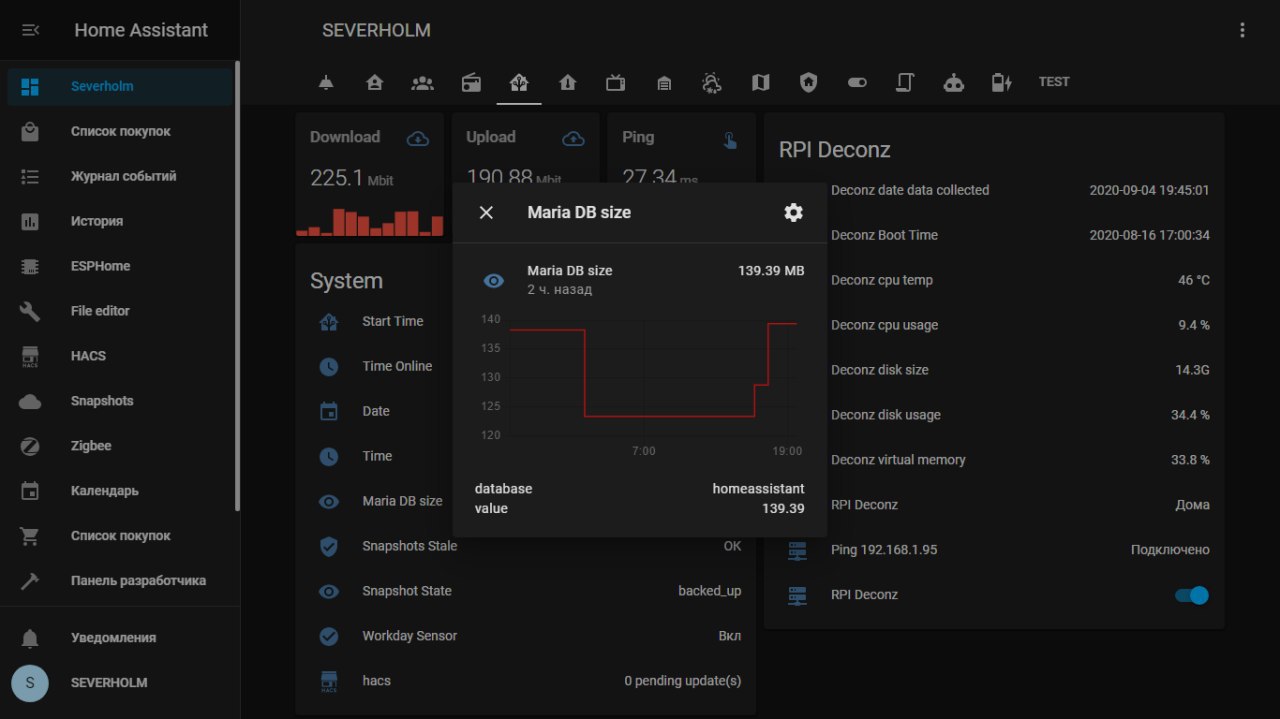
Task: Close the Maria DB size dialog
Action: pos(486,212)
